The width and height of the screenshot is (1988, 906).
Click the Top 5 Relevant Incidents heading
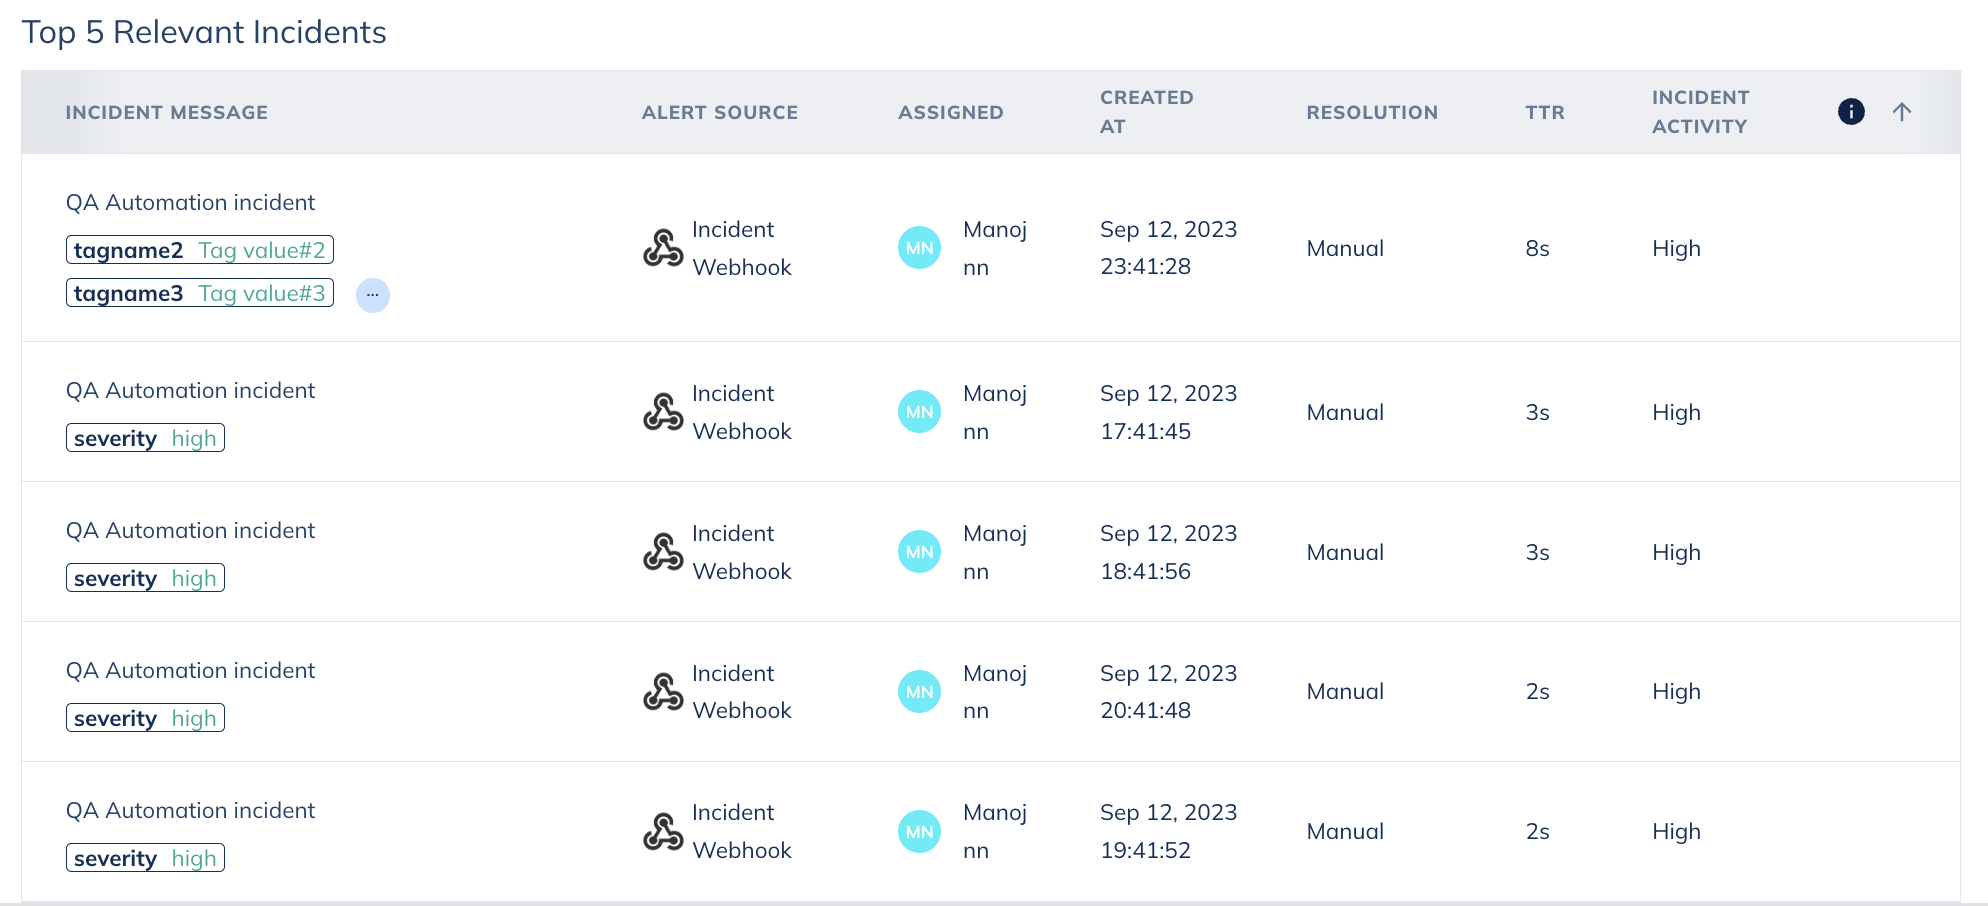click(x=205, y=32)
